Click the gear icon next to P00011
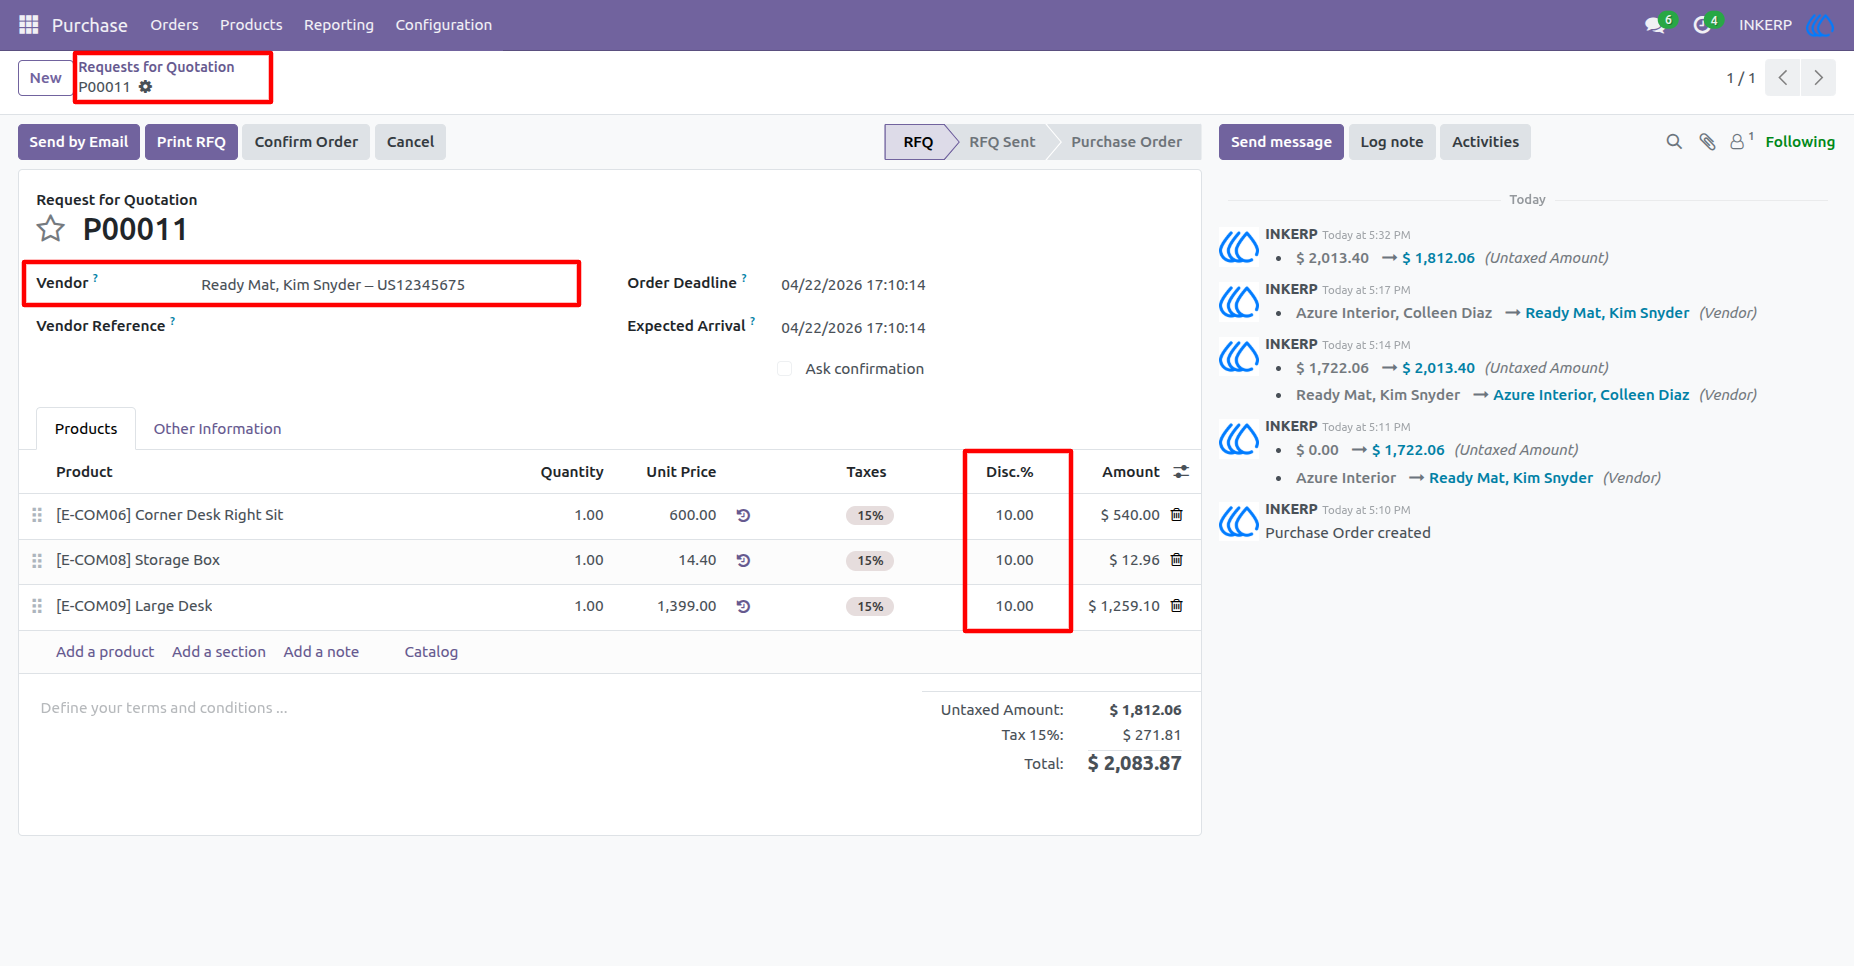Screen dimensions: 1854x966 point(145,87)
